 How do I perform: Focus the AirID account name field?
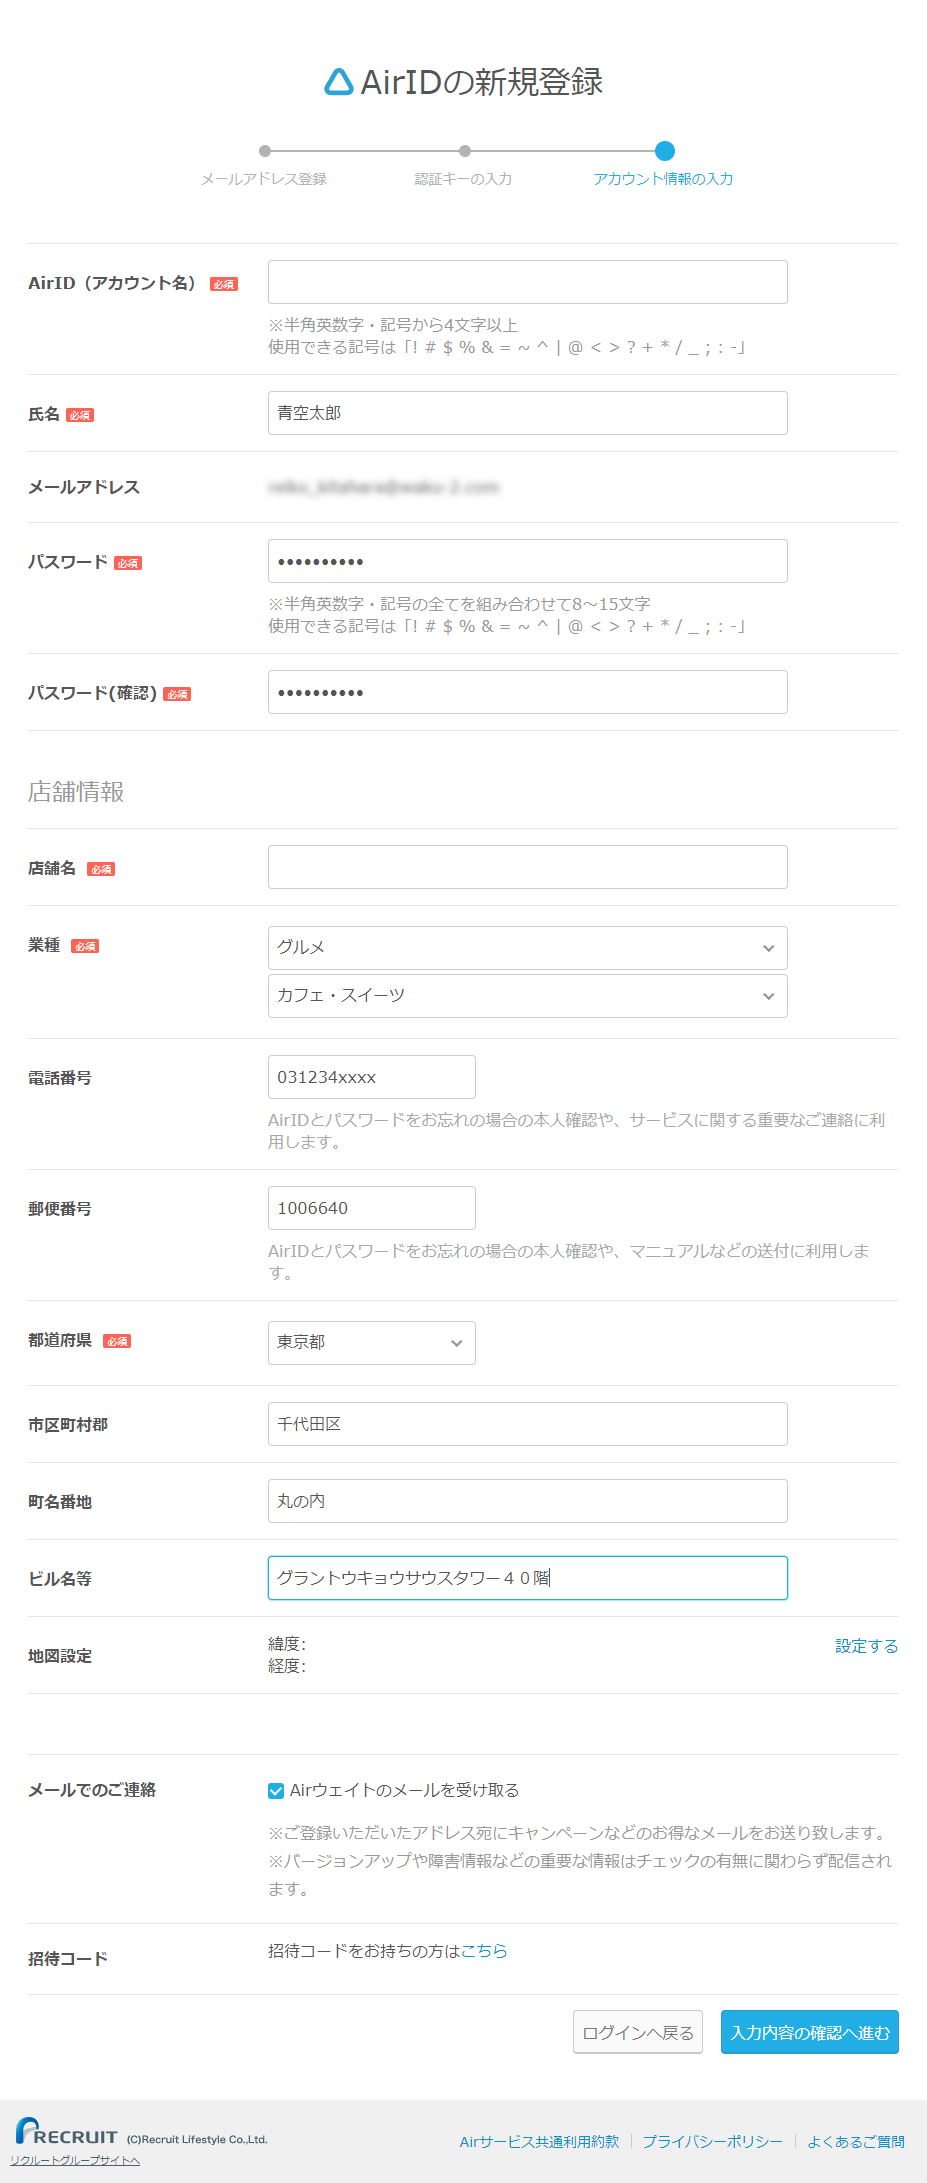tap(528, 282)
